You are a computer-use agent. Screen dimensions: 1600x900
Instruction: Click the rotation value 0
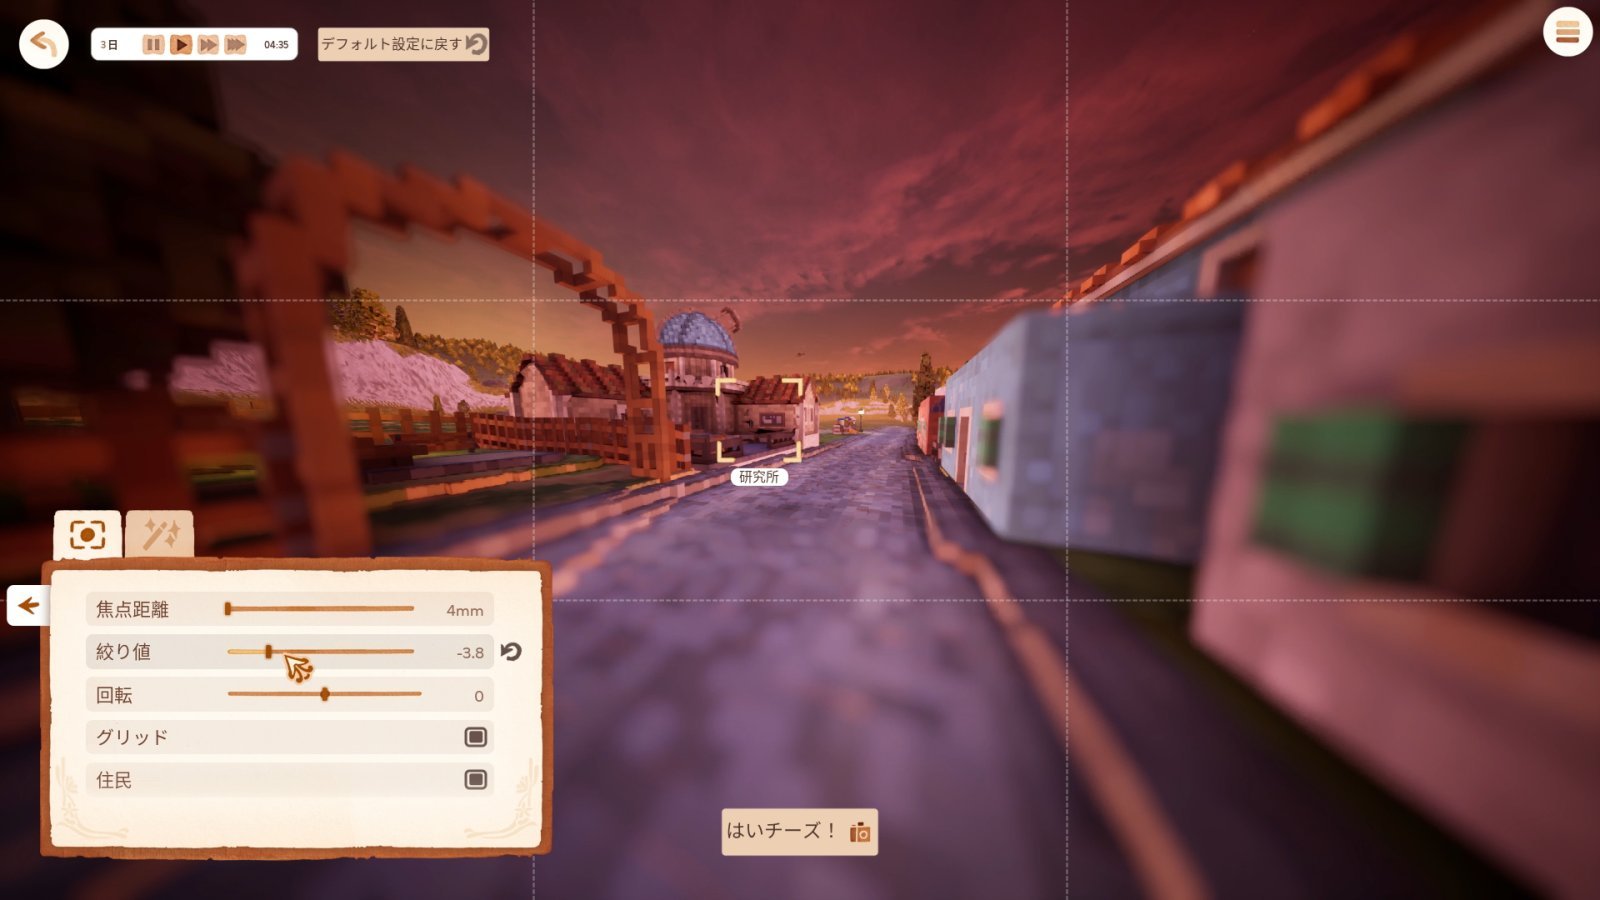479,696
